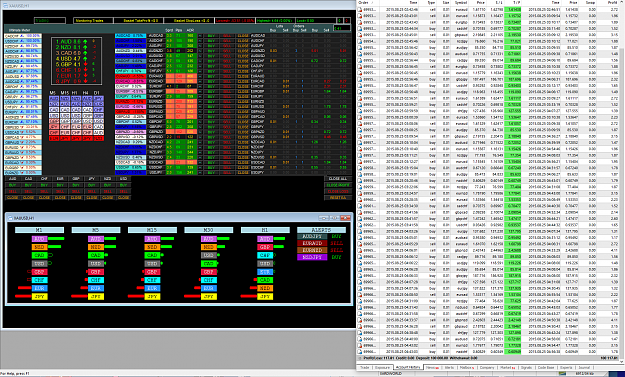Image resolution: width=625 pixels, height=377 pixels.
Task: Click the Basket TakeProfit box
Action: 138,20
